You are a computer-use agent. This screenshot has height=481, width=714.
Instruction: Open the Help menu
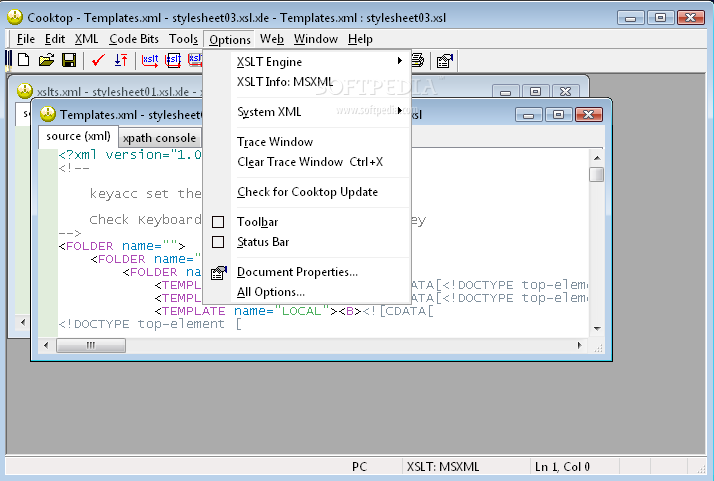pos(360,39)
